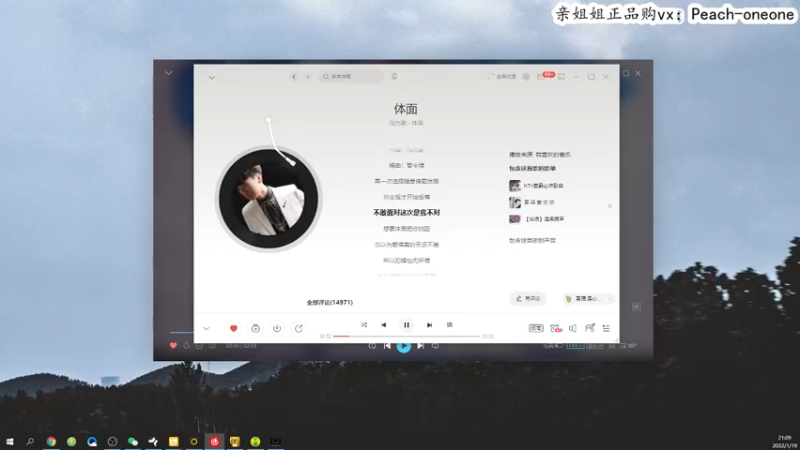800x450 pixels.
Task: Open the sound effects icon
Action: pyautogui.click(x=556, y=329)
